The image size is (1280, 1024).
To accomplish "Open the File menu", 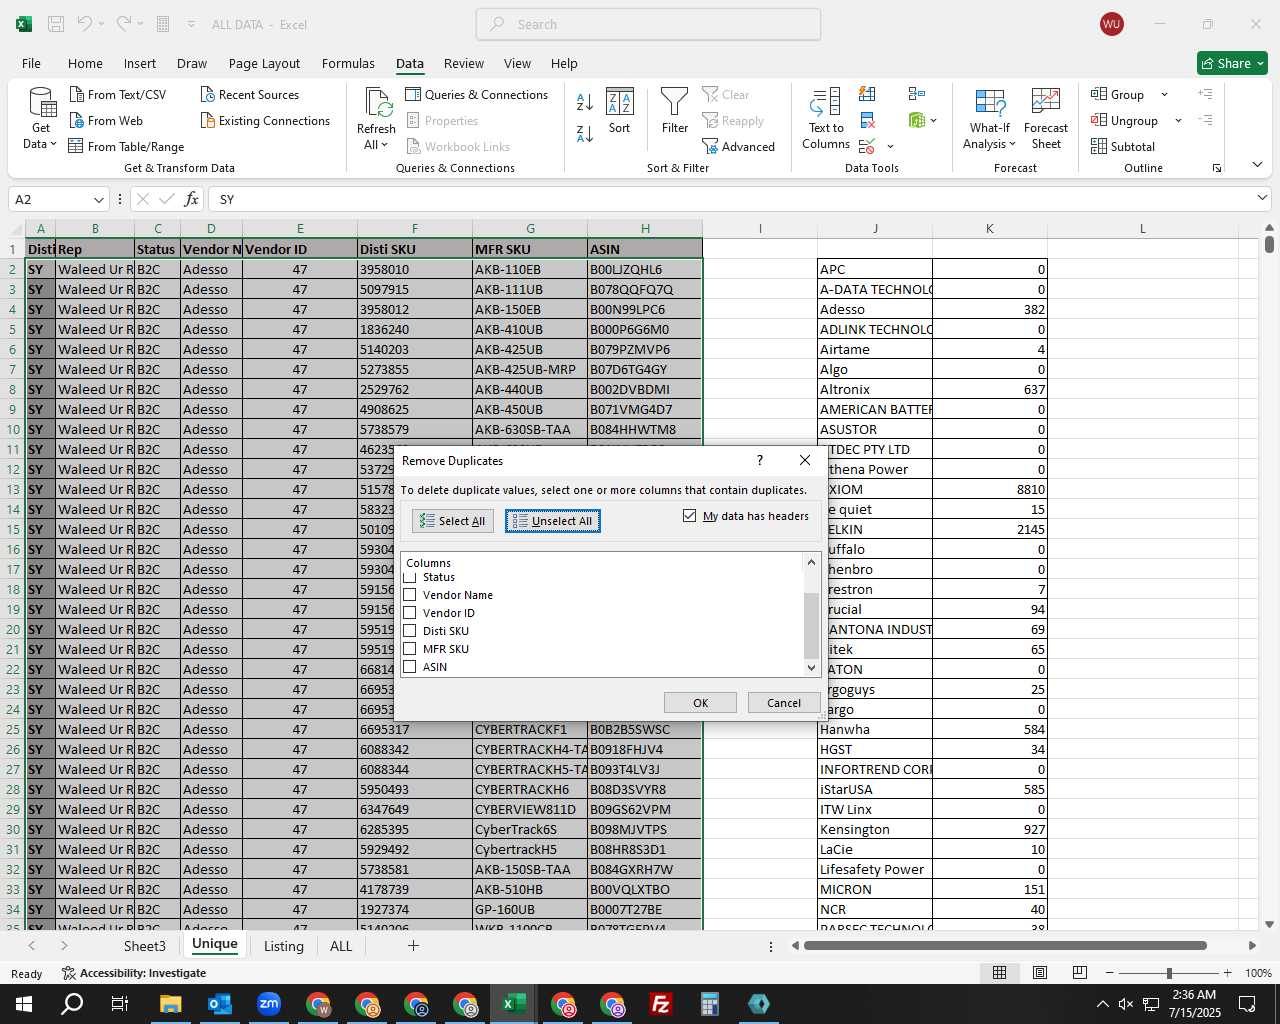I will (x=31, y=63).
